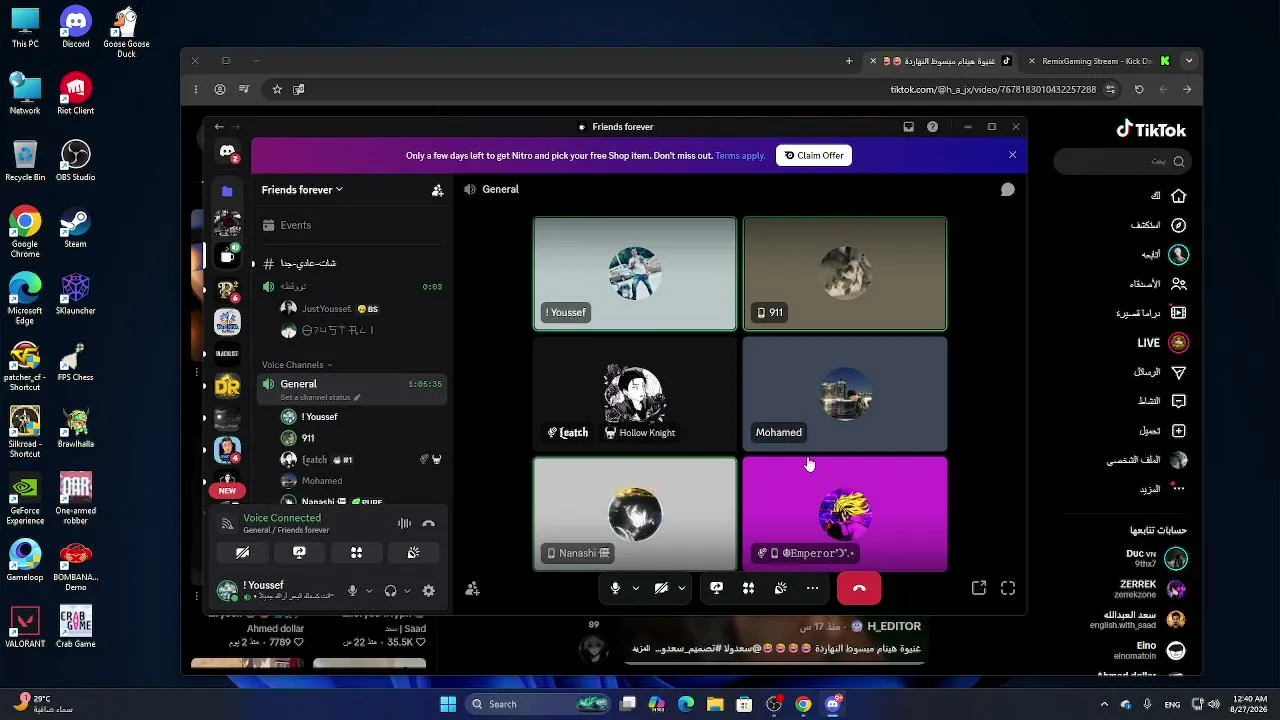Dismiss the Nitro promotion banner
The height and width of the screenshot is (720, 1280).
tap(1012, 155)
